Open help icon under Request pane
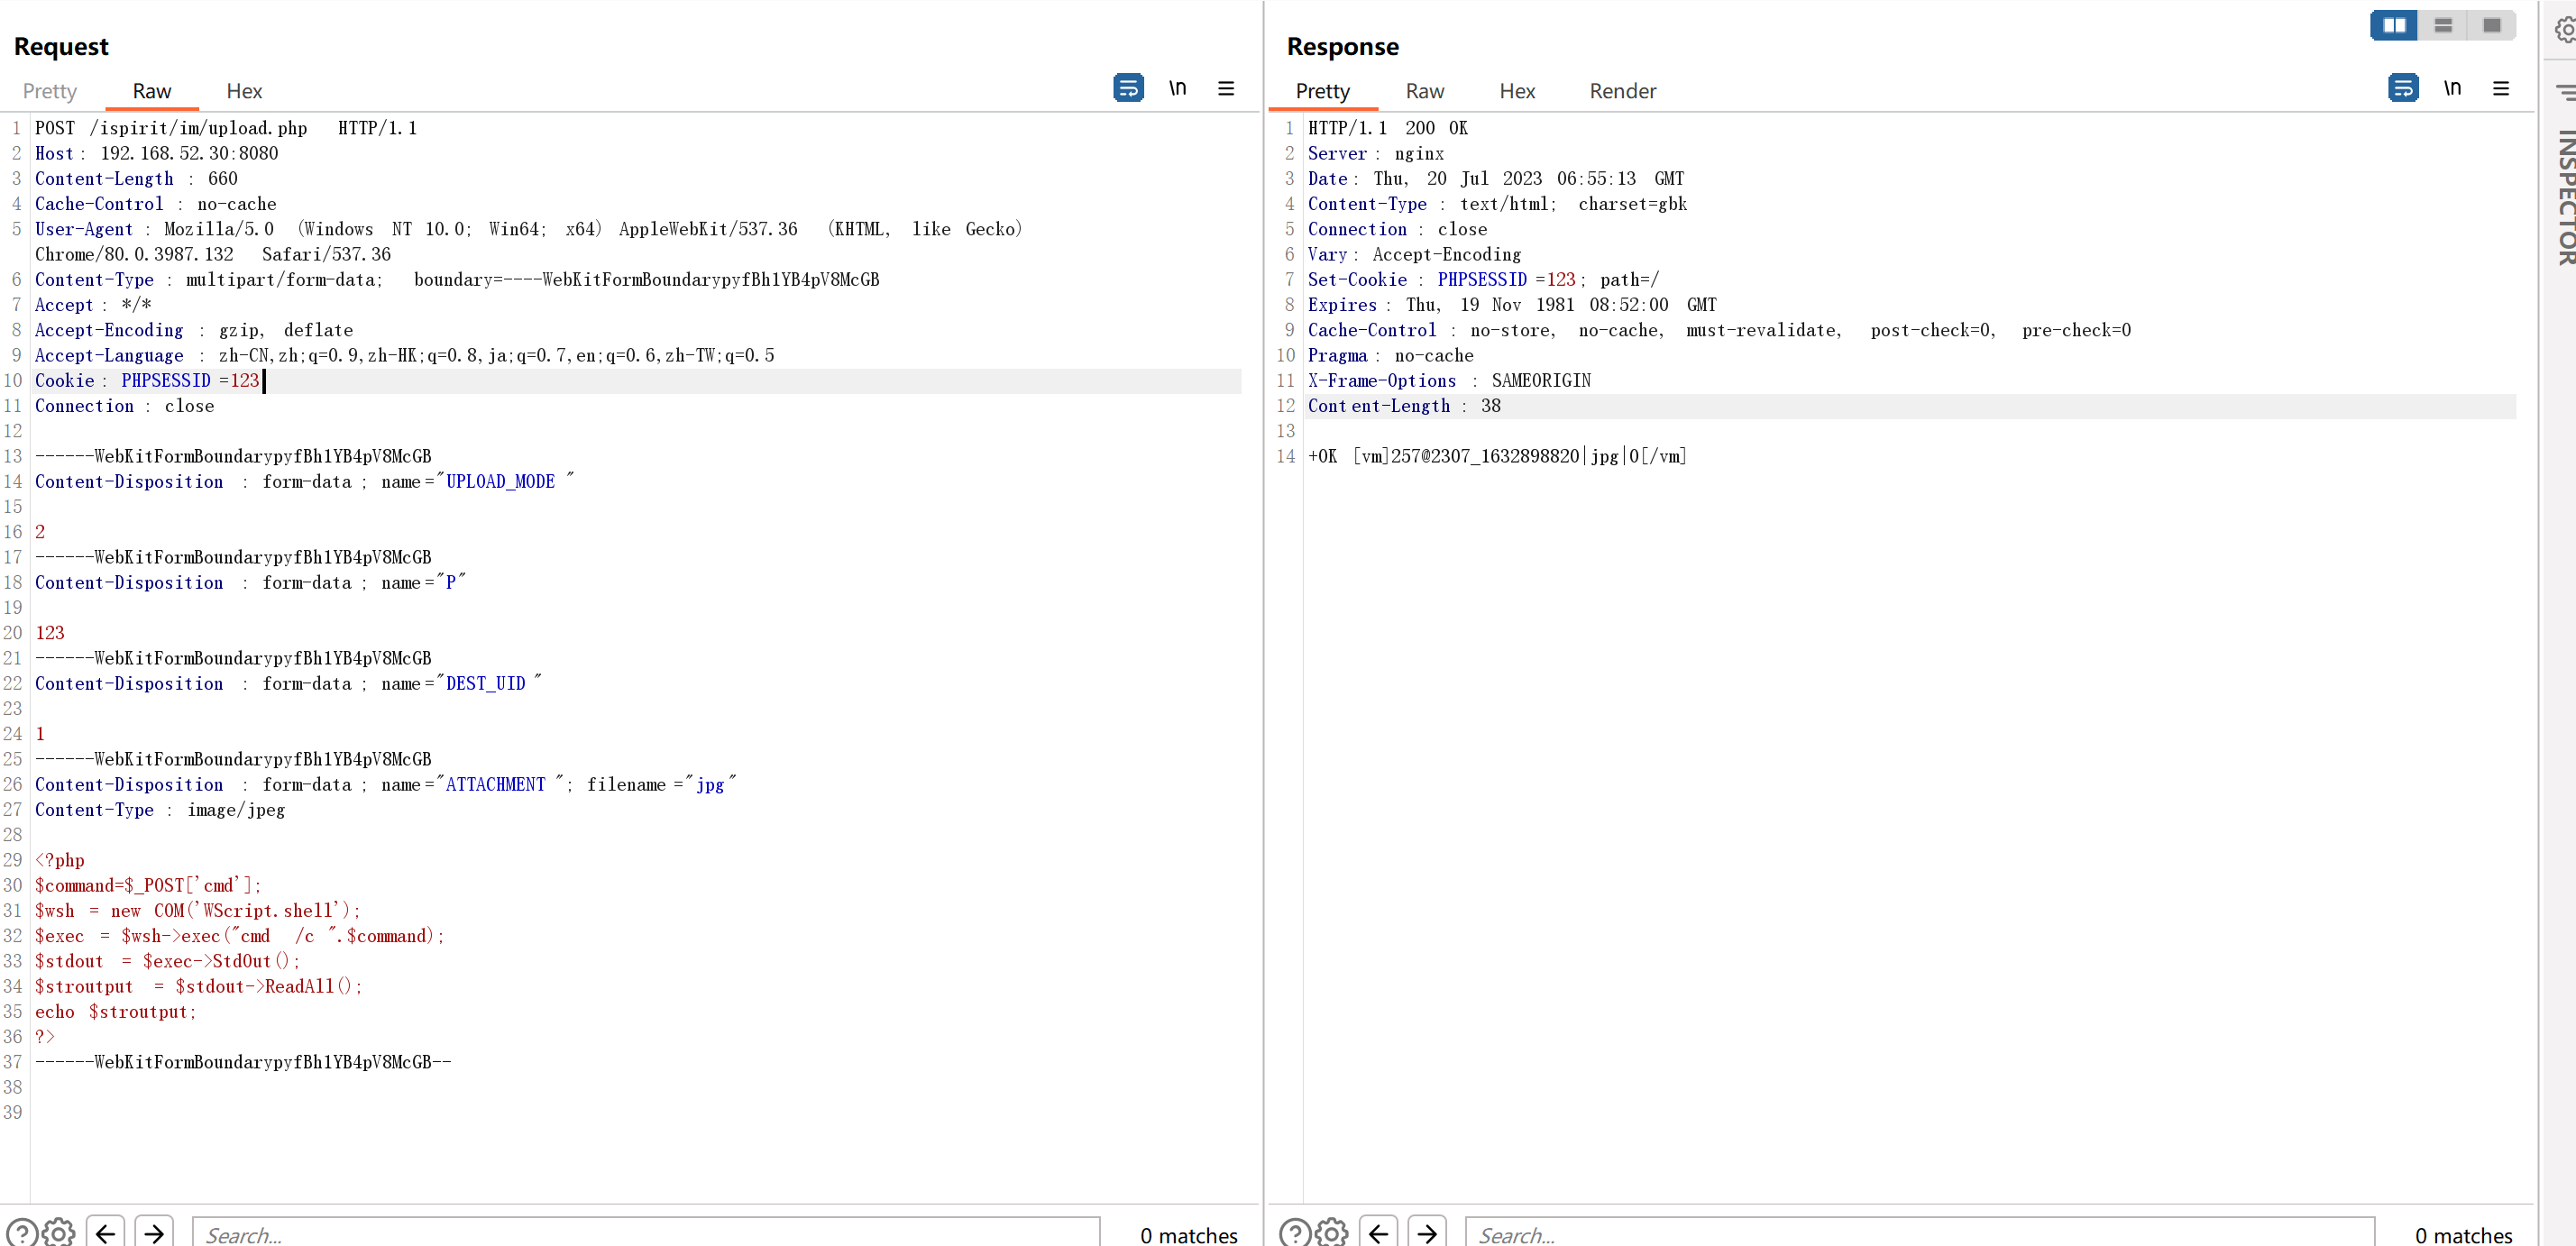This screenshot has height=1246, width=2576. pos(22,1232)
